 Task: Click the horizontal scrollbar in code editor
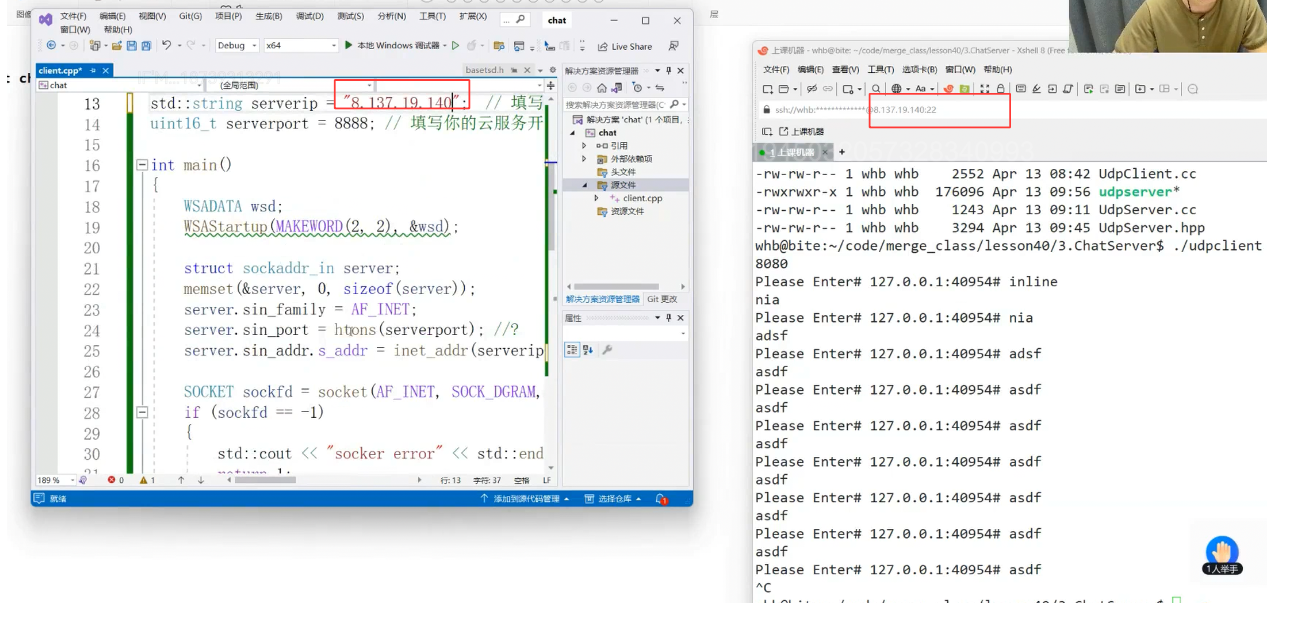(x=320, y=480)
